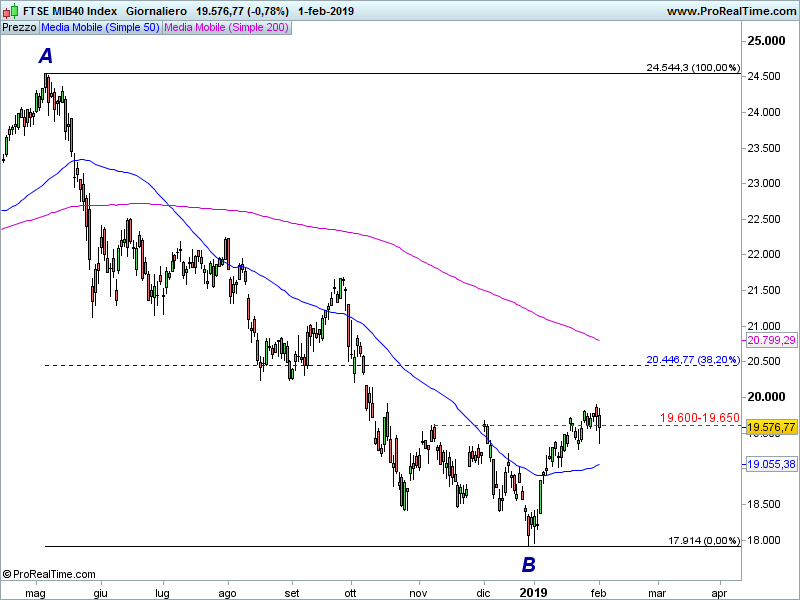
Task: Open the www.ProRealTime.com link
Action: pos(731,11)
